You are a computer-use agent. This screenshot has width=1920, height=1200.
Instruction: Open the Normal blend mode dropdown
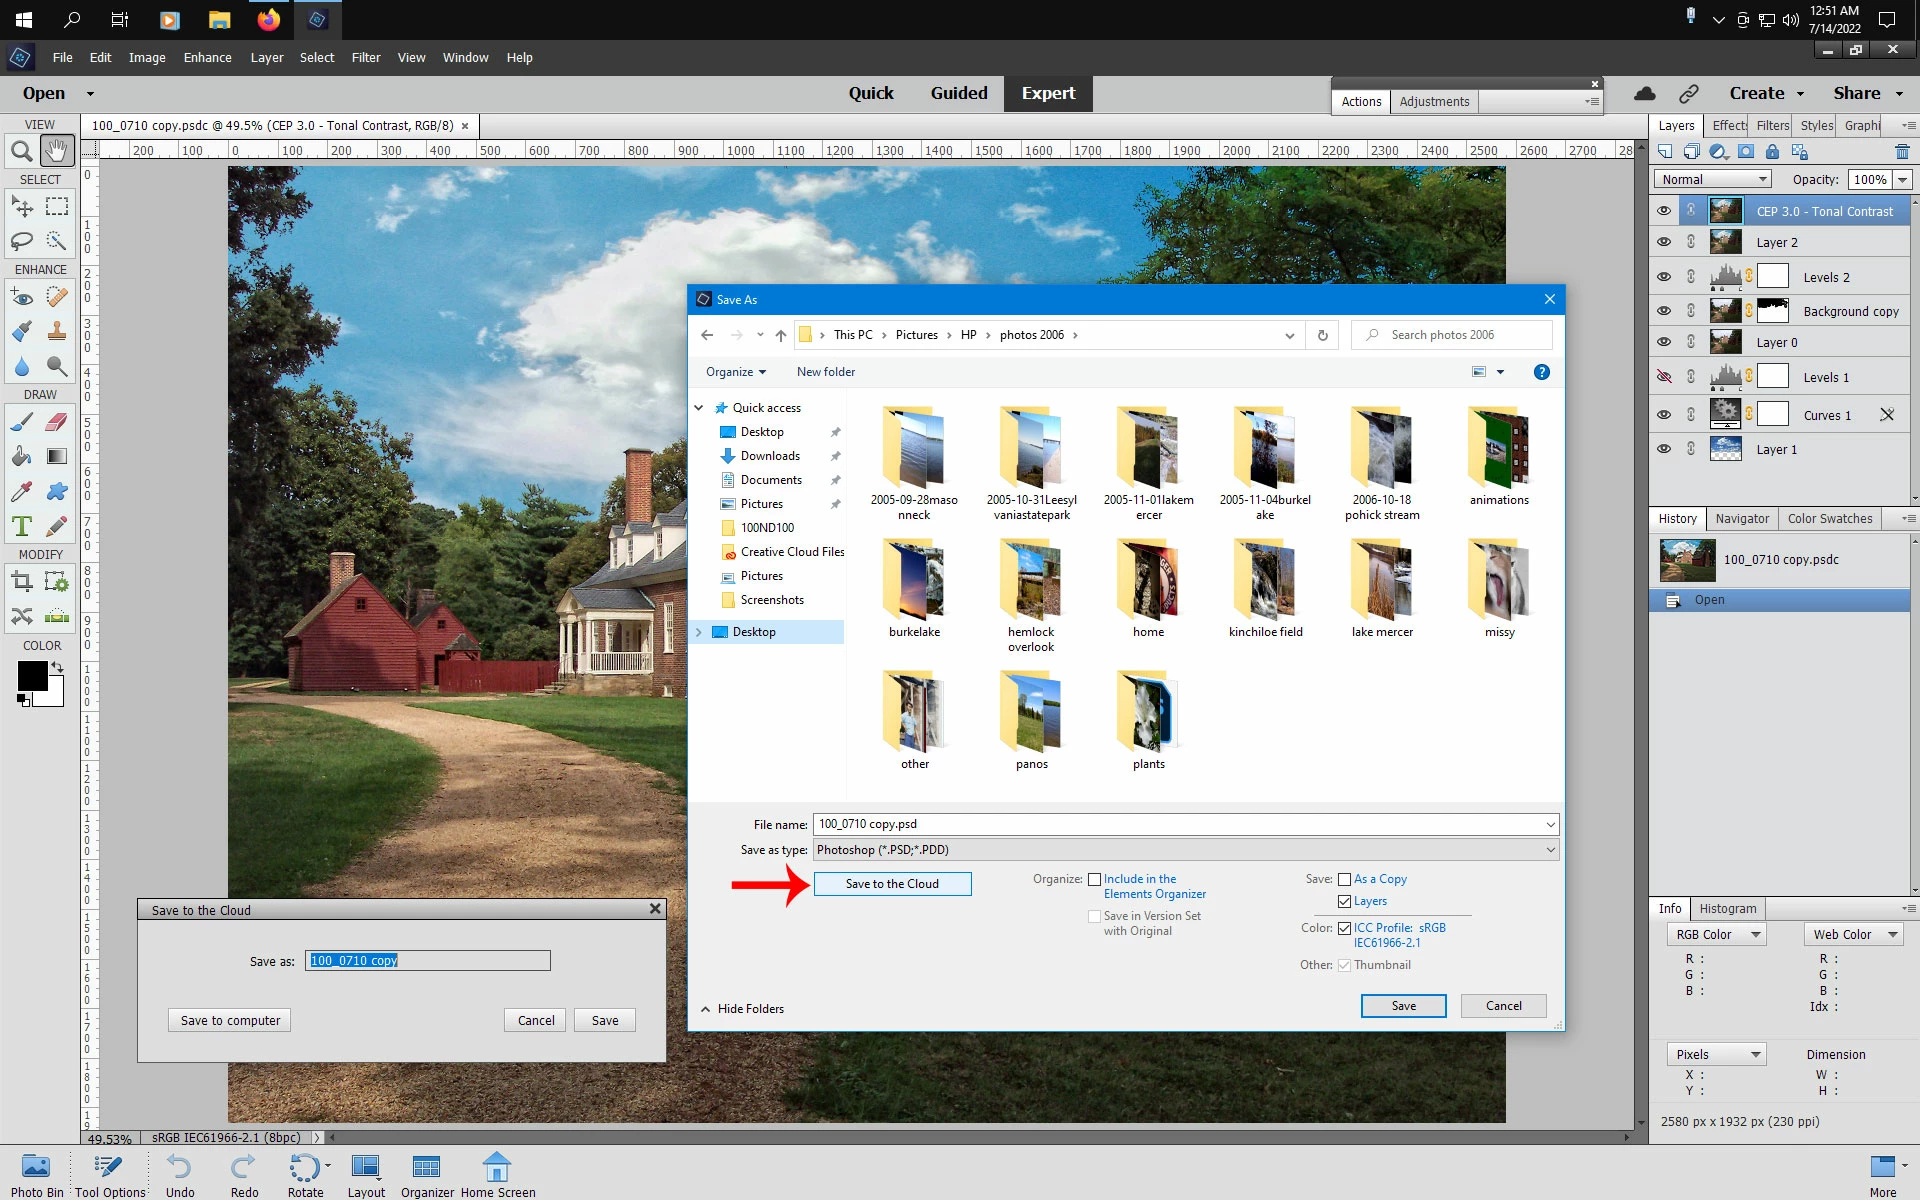coord(1712,179)
